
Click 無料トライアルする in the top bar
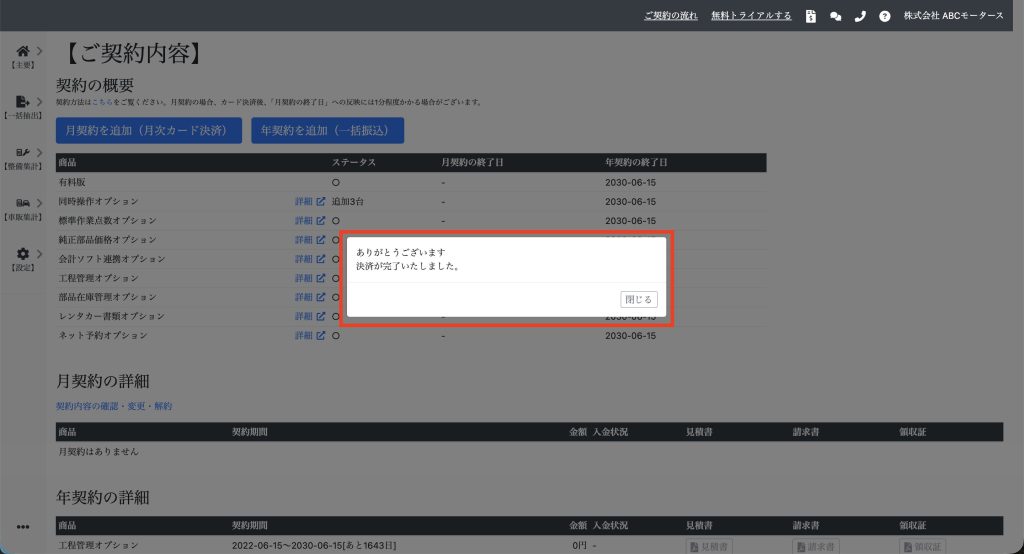coord(751,16)
